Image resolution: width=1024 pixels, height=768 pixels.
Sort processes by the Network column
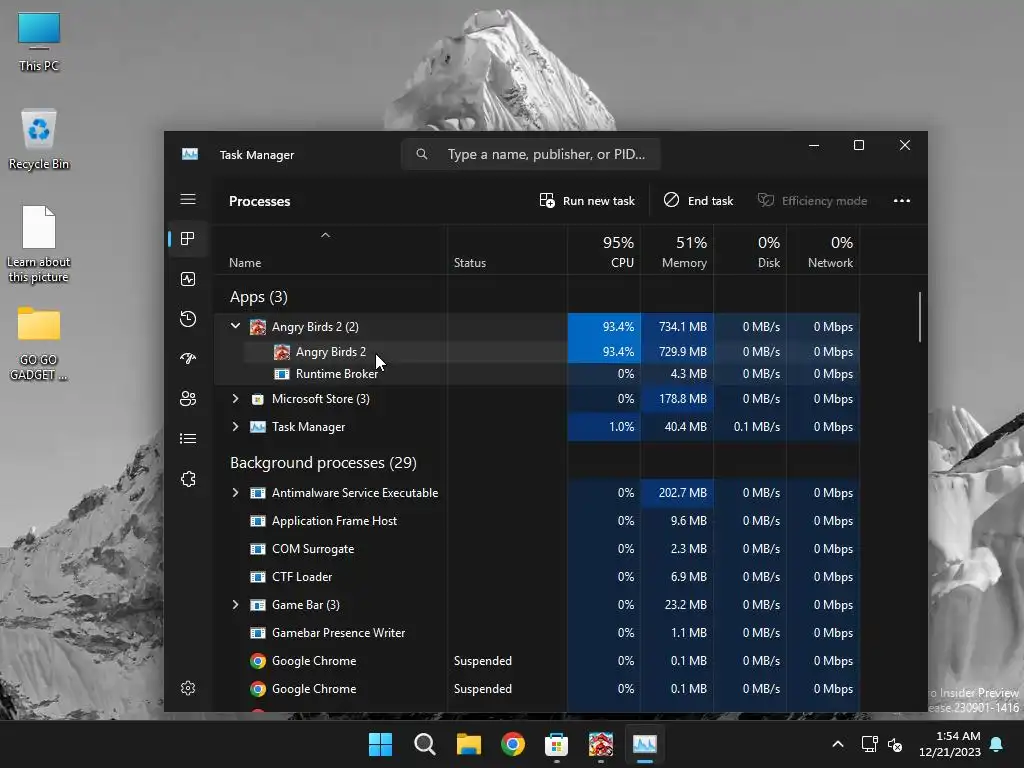coord(824,251)
